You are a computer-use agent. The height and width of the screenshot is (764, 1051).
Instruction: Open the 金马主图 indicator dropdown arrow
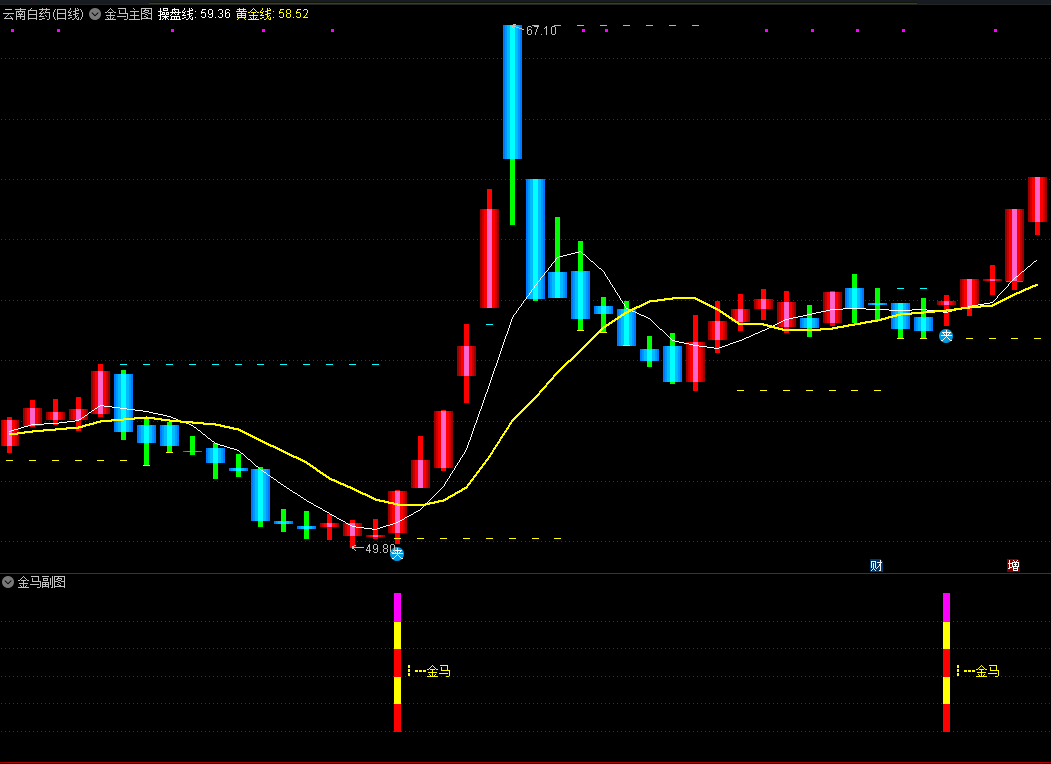pos(95,15)
